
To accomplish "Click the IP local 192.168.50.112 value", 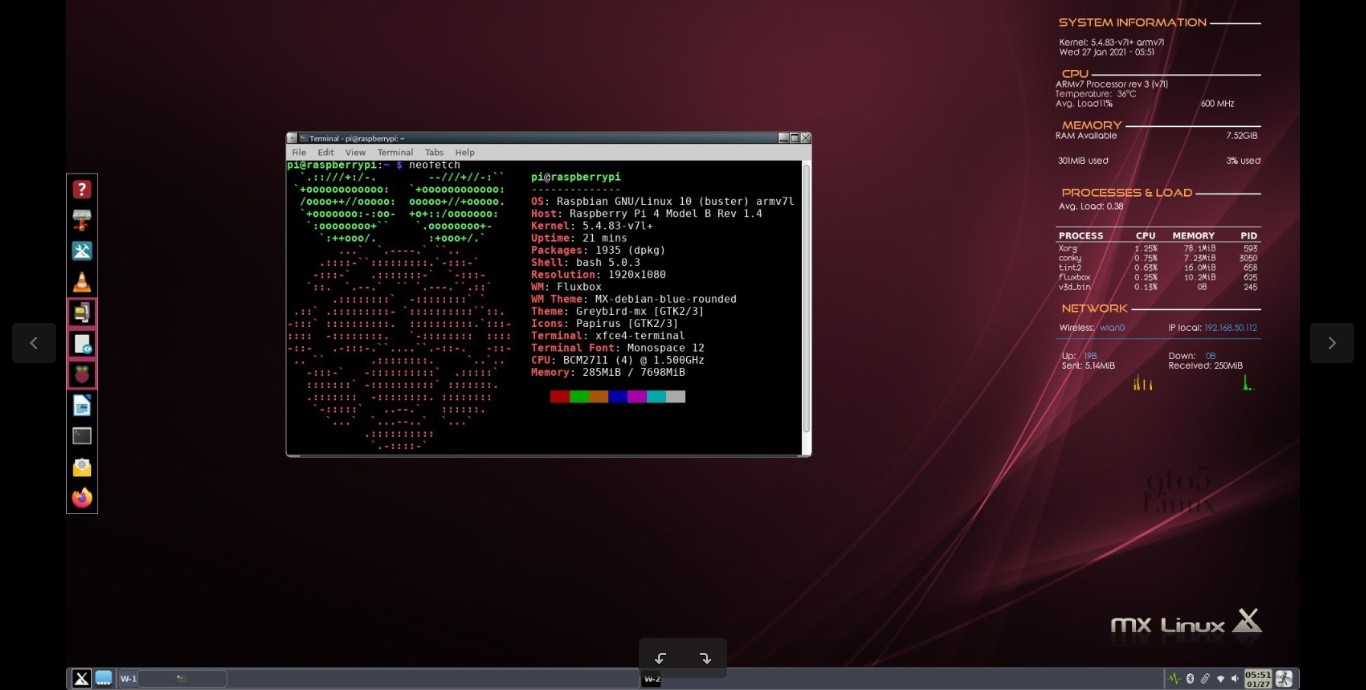I will [x=1231, y=328].
